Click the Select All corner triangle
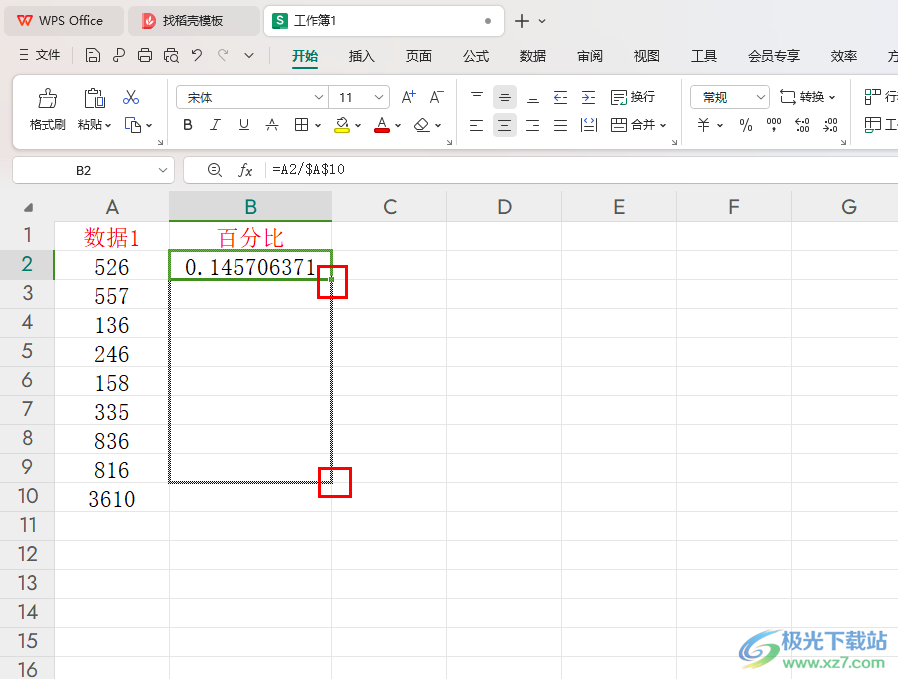 (x=27, y=207)
